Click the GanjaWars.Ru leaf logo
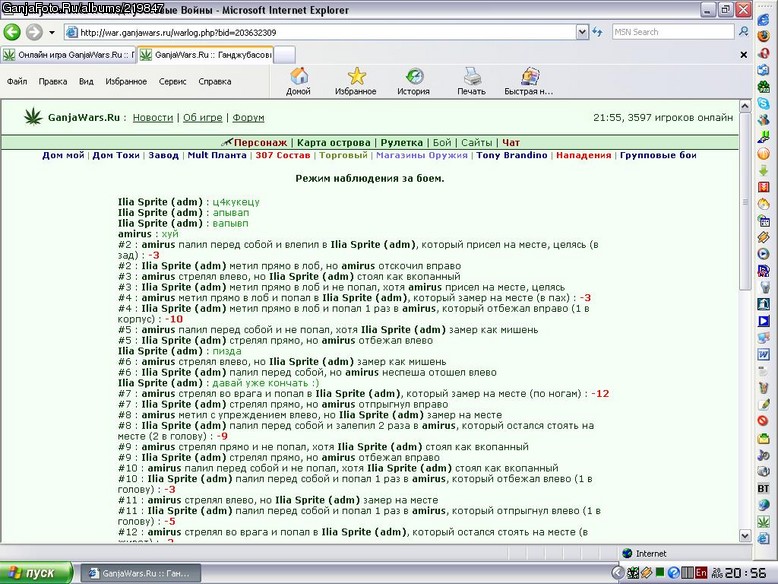 (33, 117)
